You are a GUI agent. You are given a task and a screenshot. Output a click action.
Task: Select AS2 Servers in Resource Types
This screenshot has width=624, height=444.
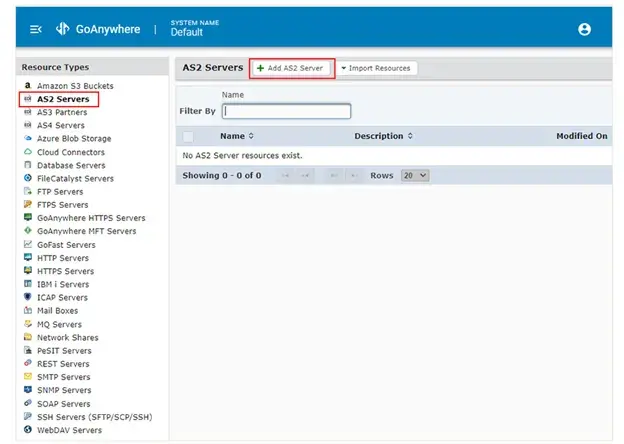pyautogui.click(x=62, y=99)
